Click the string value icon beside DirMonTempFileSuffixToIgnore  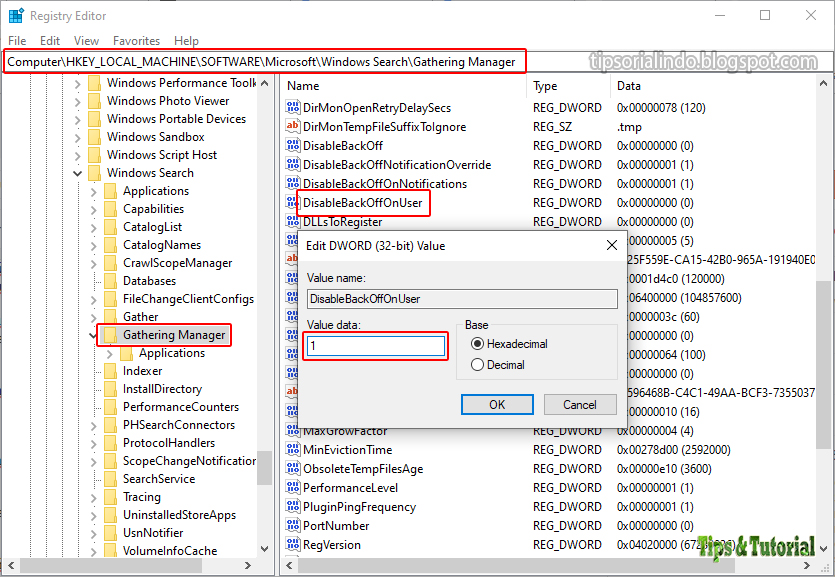[294, 126]
